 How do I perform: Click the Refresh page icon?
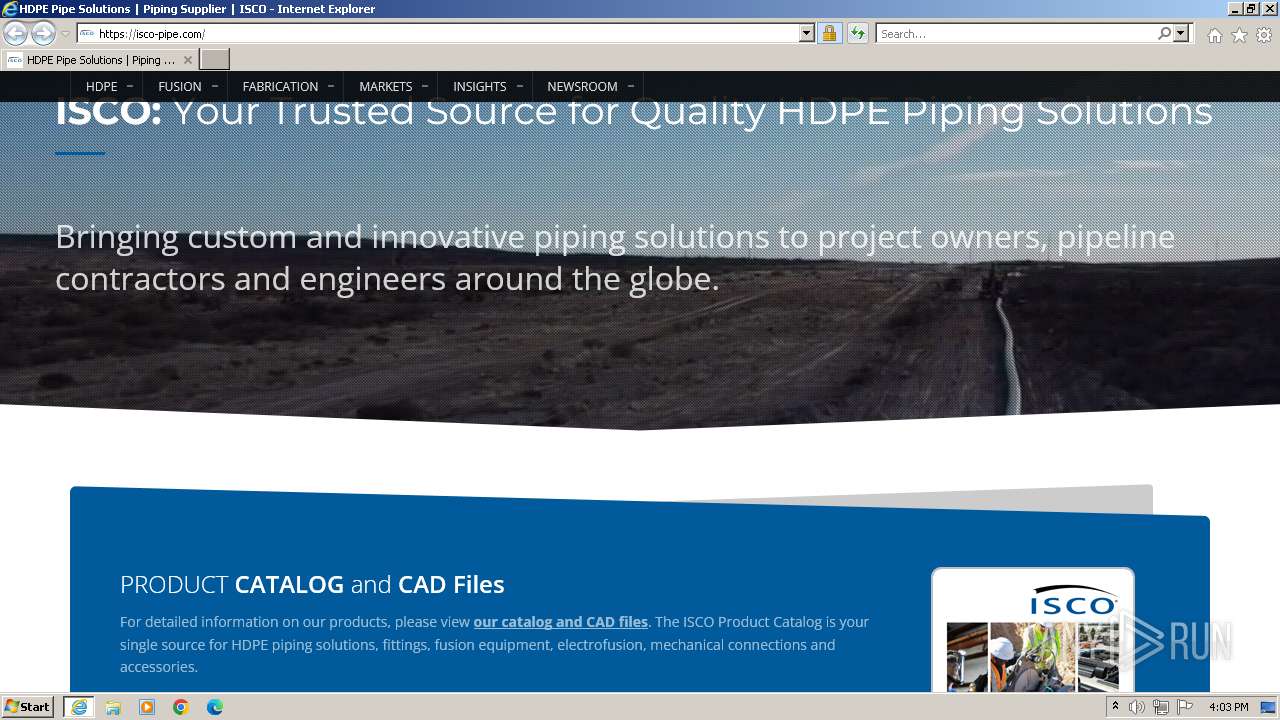click(858, 34)
